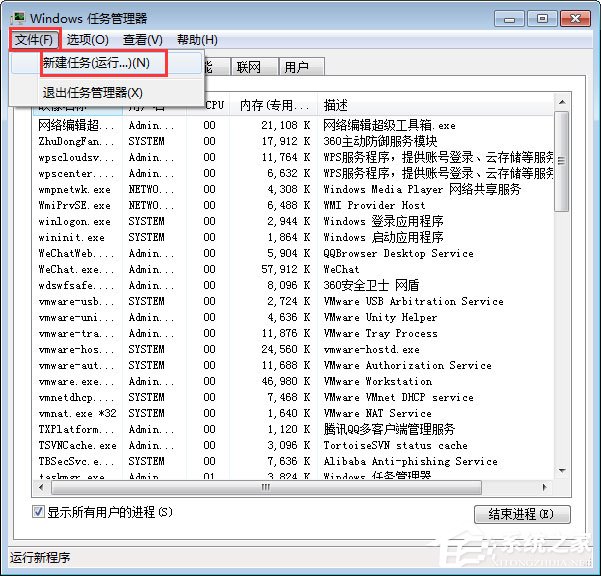601x576 pixels.
Task: Select the vmware.exe... process row
Action: pos(293,381)
